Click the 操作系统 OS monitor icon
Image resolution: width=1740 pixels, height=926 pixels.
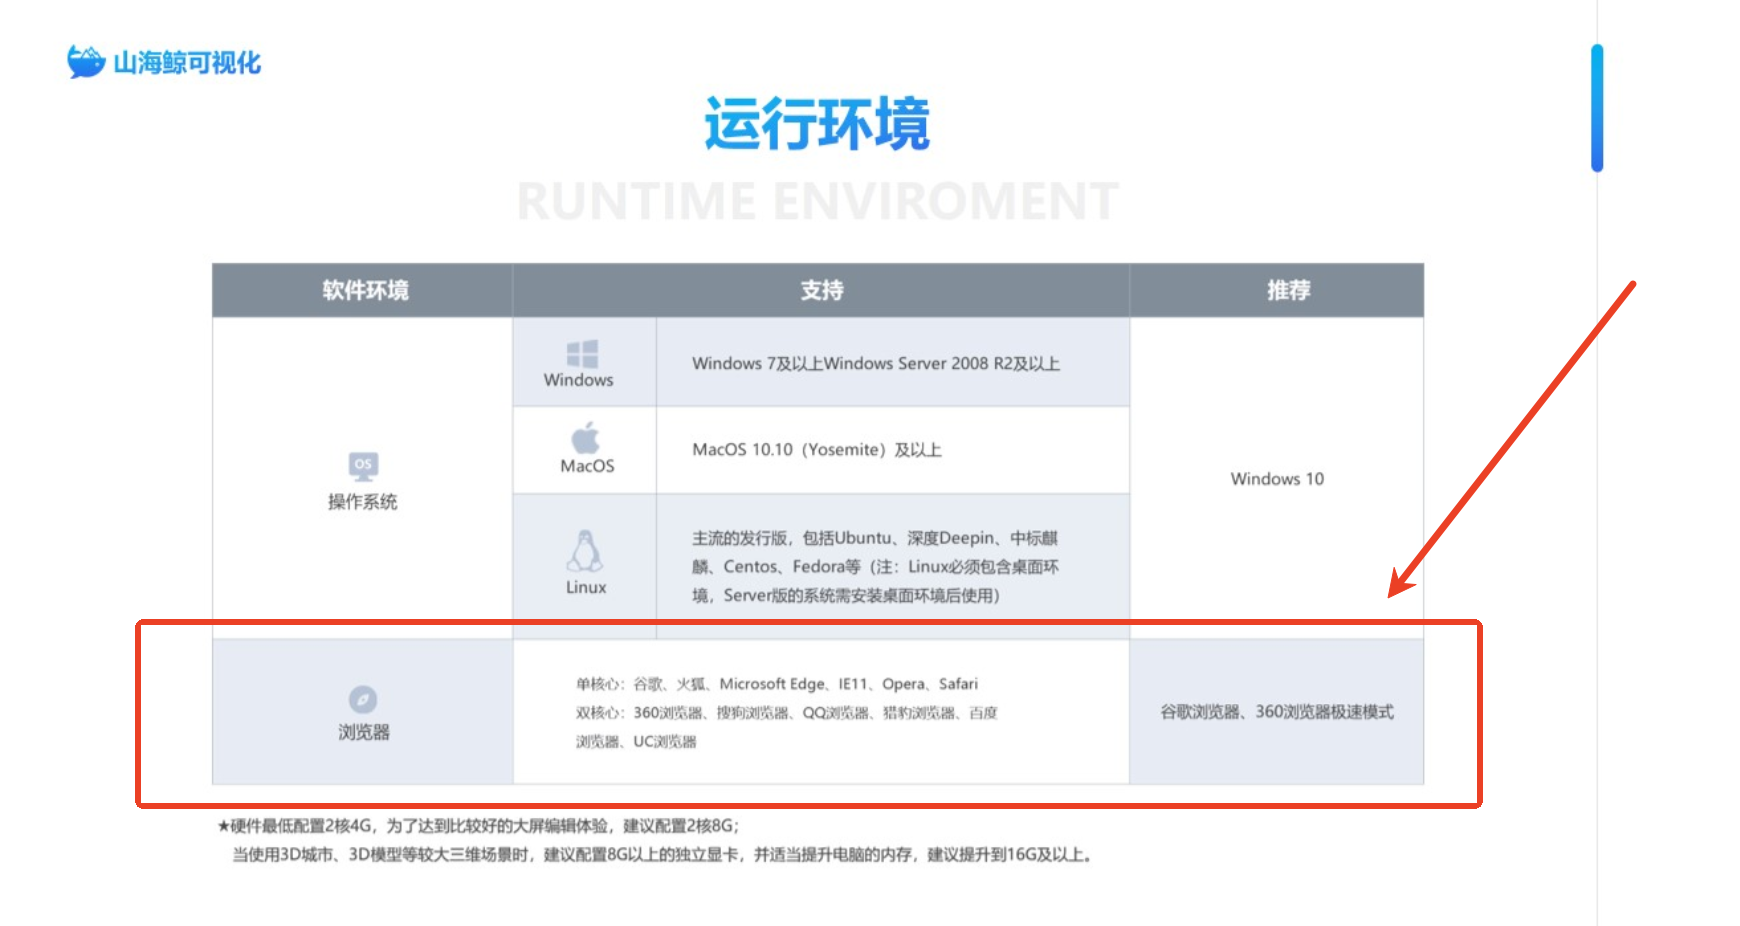click(x=363, y=466)
